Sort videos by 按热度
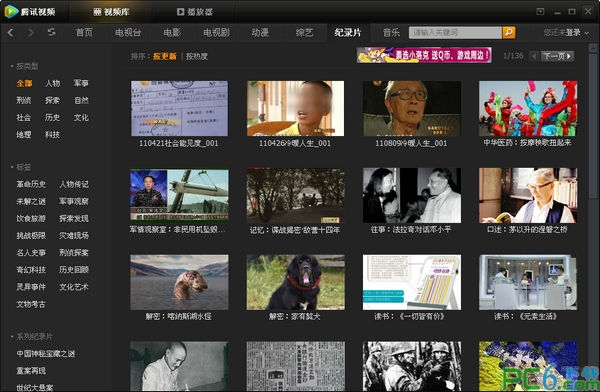The height and width of the screenshot is (392, 600). point(197,56)
